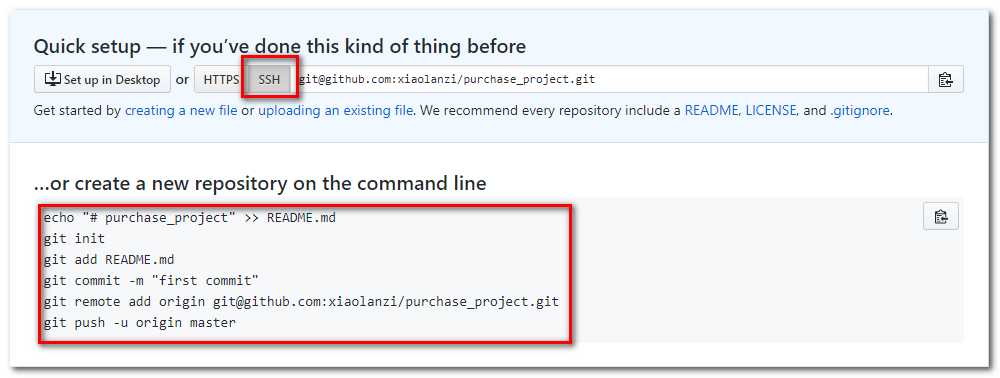This screenshot has height=378, width=1000.
Task: Click the Set up in Desktop button
Action: click(x=102, y=80)
